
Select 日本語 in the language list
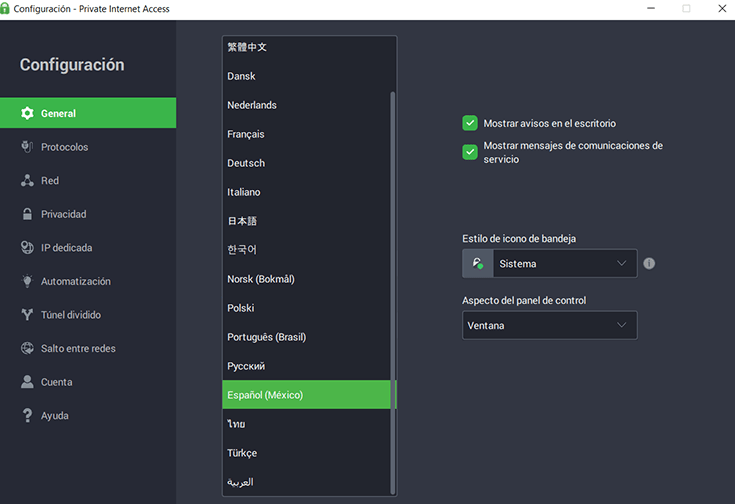pos(306,221)
